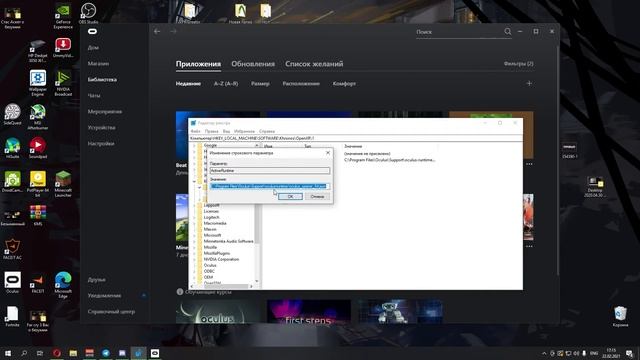Screen dimensions: 640x360
Task: Select Macromedia key in registry tree
Action: [x=215, y=223]
